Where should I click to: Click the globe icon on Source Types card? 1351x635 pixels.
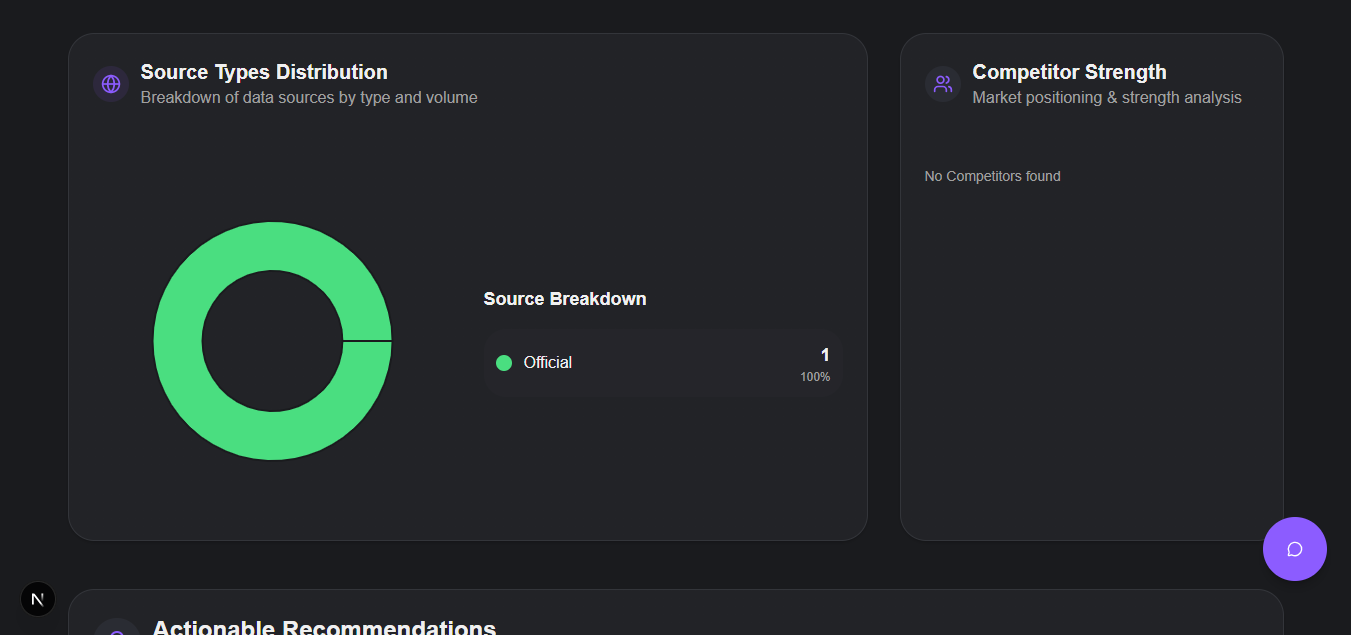[110, 84]
